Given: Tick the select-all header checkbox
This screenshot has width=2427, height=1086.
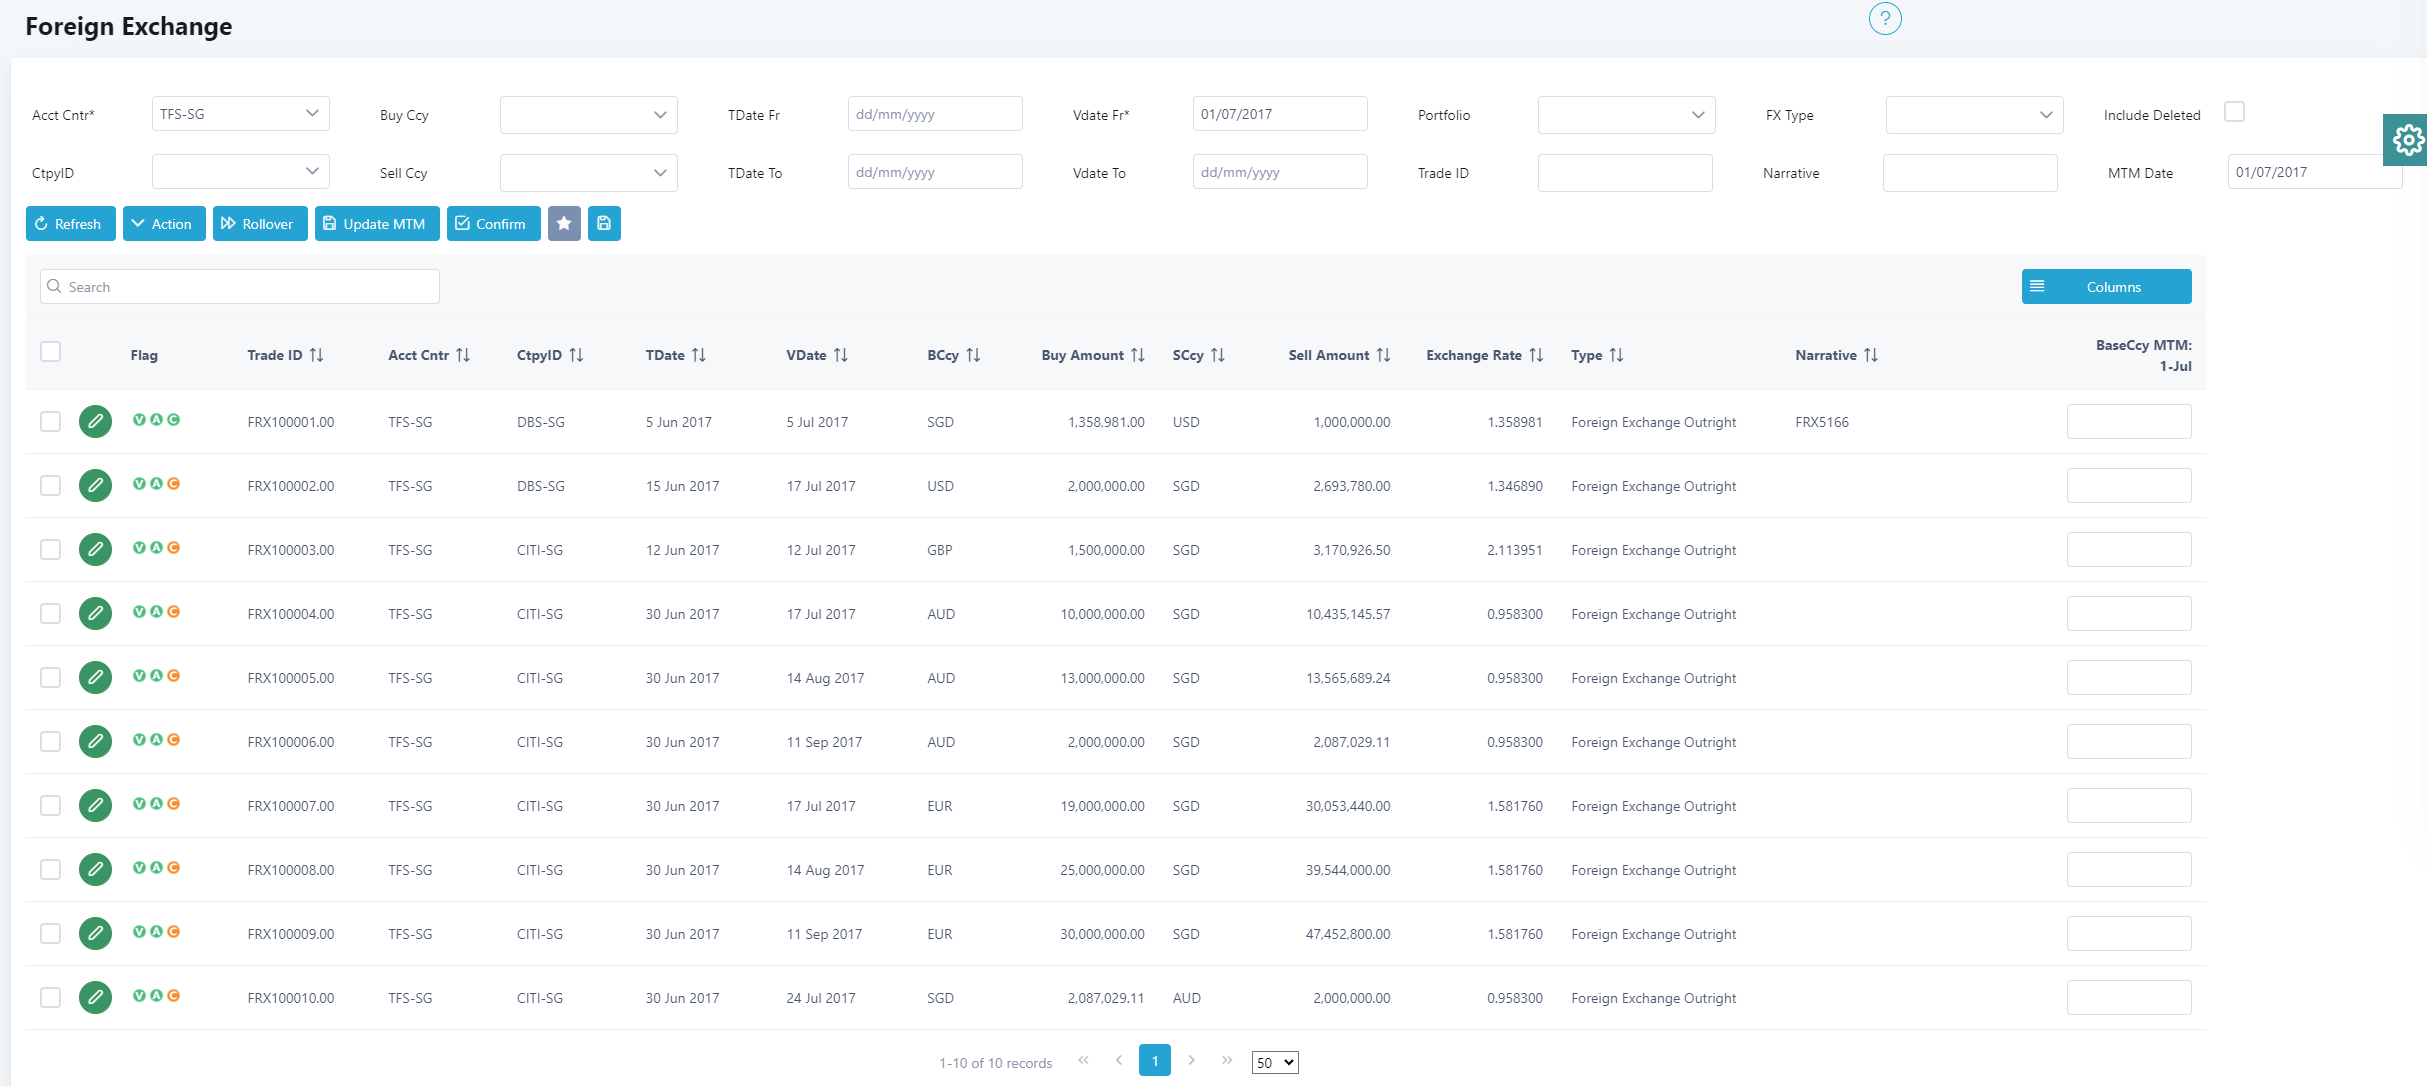Looking at the screenshot, I should pos(50,352).
